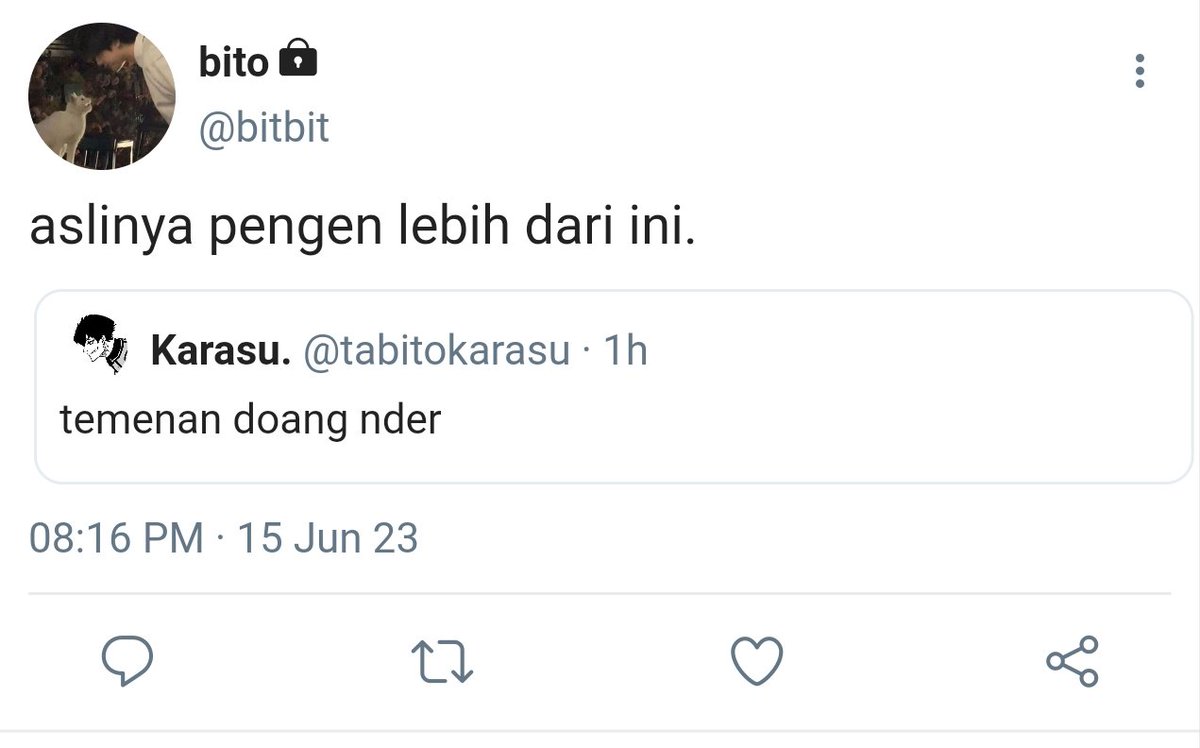The width and height of the screenshot is (1200, 748).
Task: Click the divider line above action icons
Action: click(599, 593)
